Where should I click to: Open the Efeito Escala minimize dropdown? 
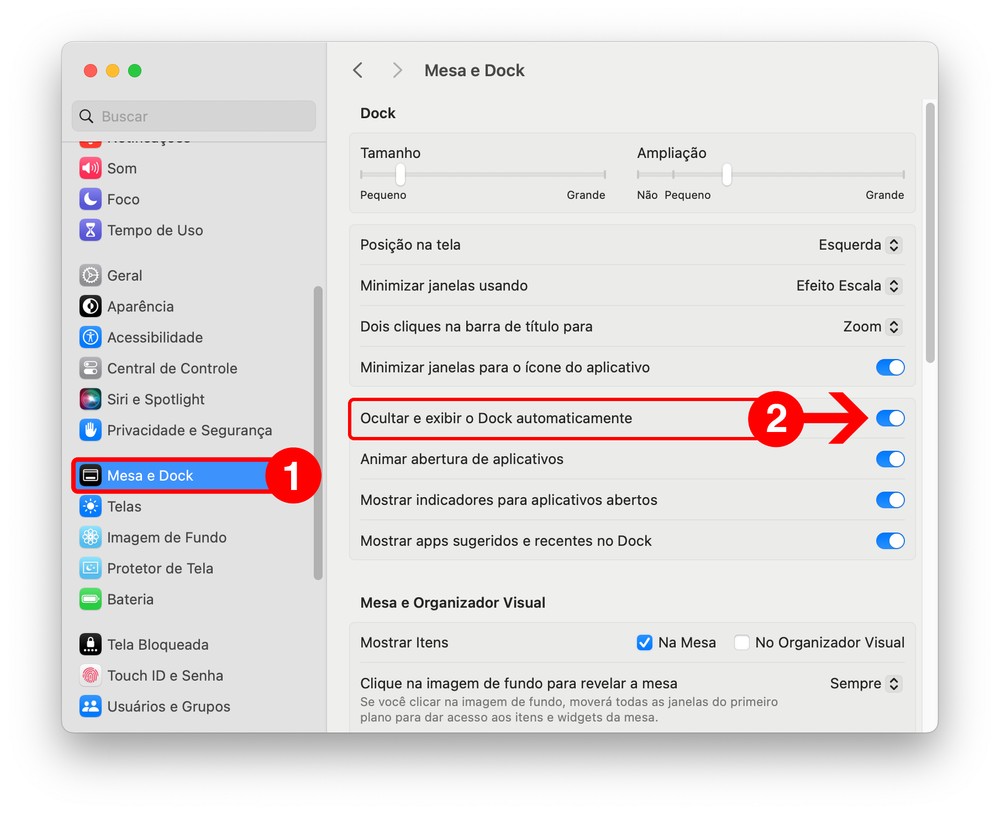click(849, 286)
